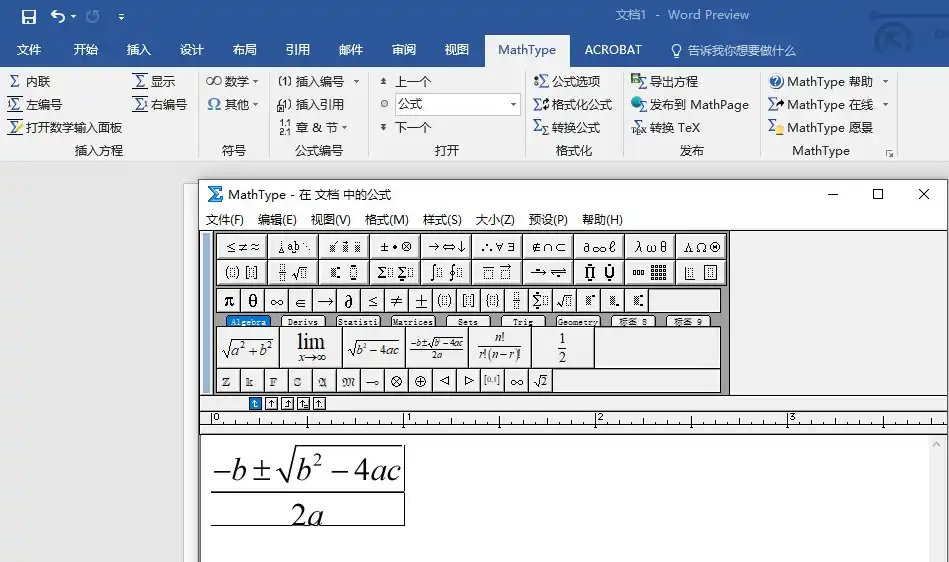
Task: Select the right-align tab stop toggle
Action: click(x=287, y=404)
